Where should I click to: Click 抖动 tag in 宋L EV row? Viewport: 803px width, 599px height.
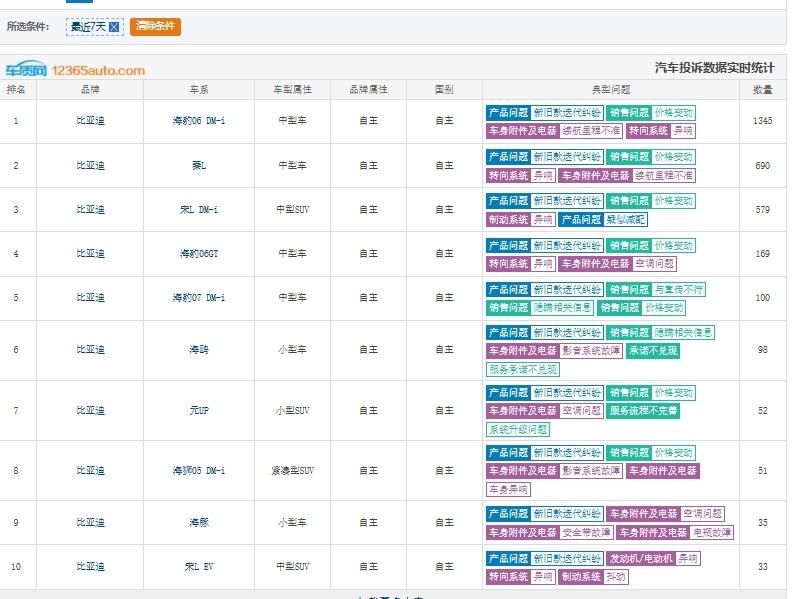(616, 577)
